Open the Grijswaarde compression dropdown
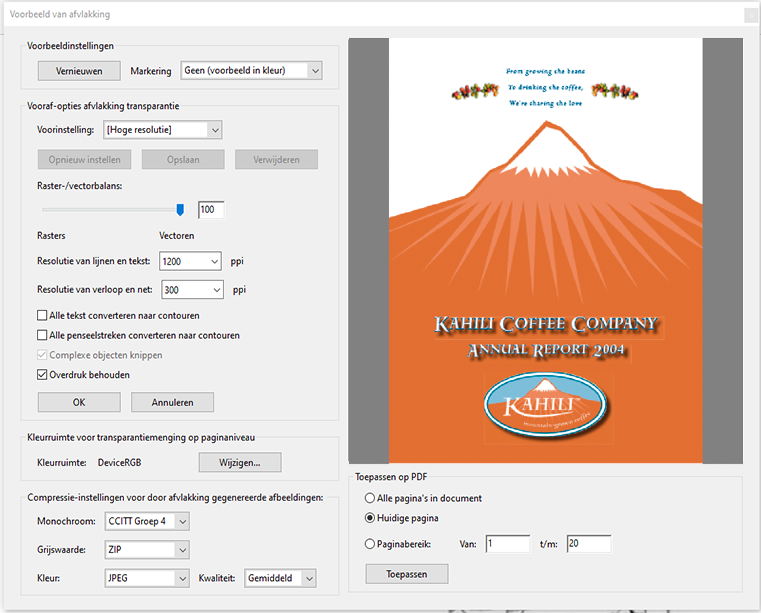The image size is (761, 613). tap(147, 550)
